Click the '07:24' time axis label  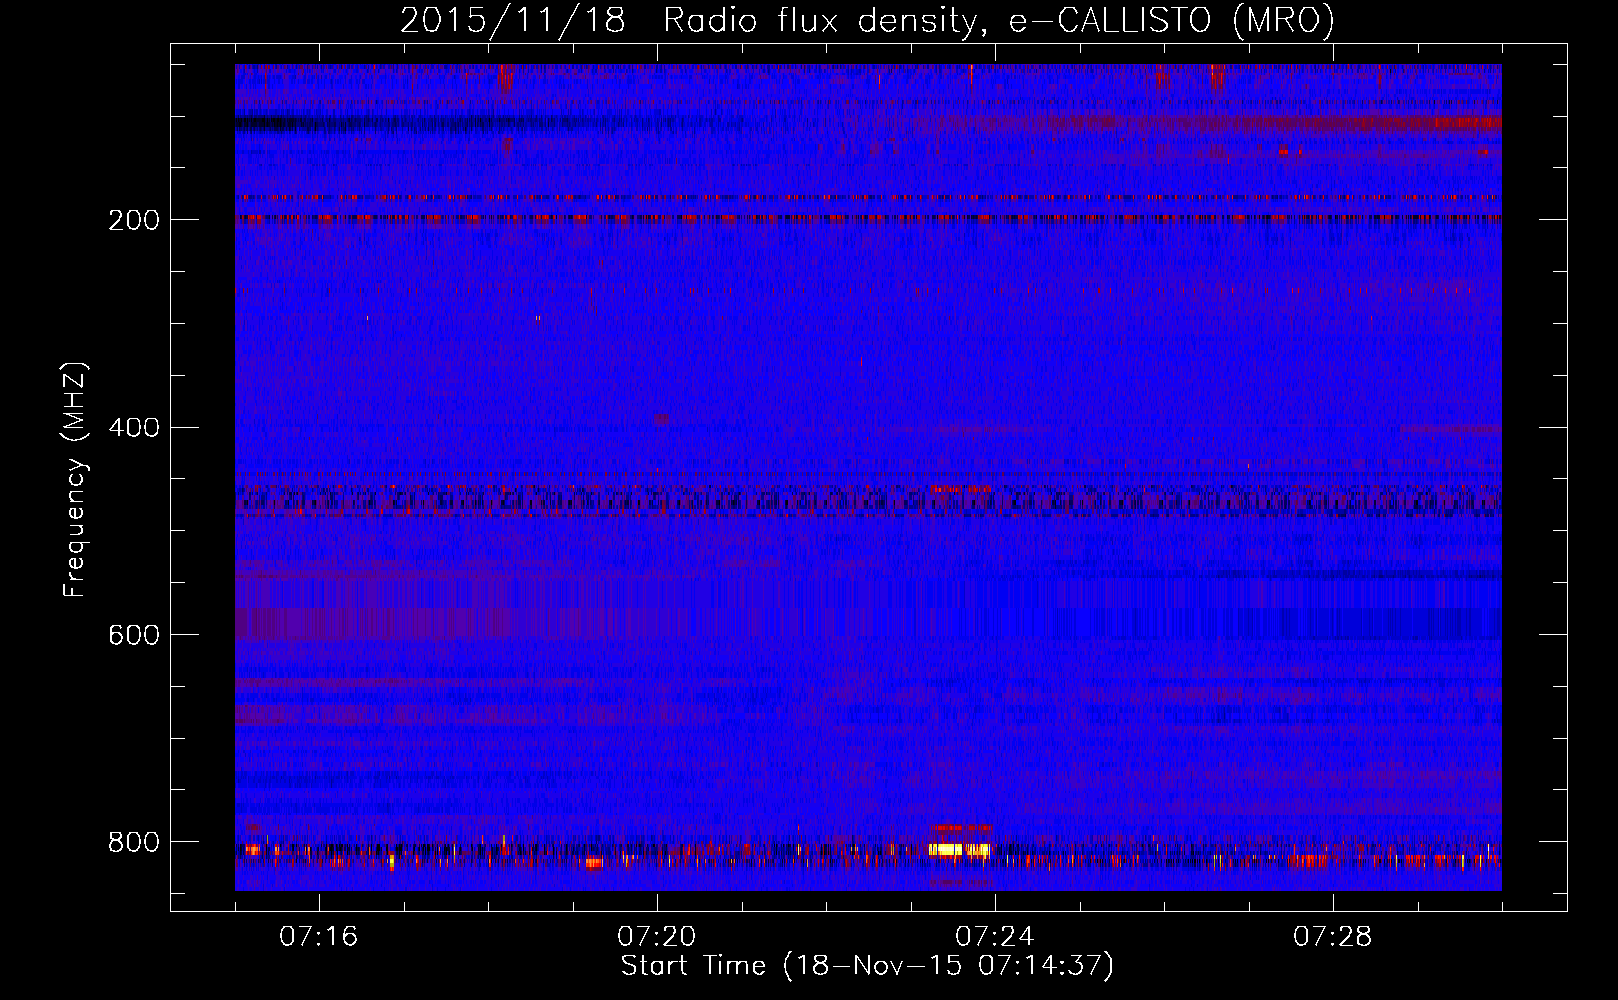tap(995, 937)
